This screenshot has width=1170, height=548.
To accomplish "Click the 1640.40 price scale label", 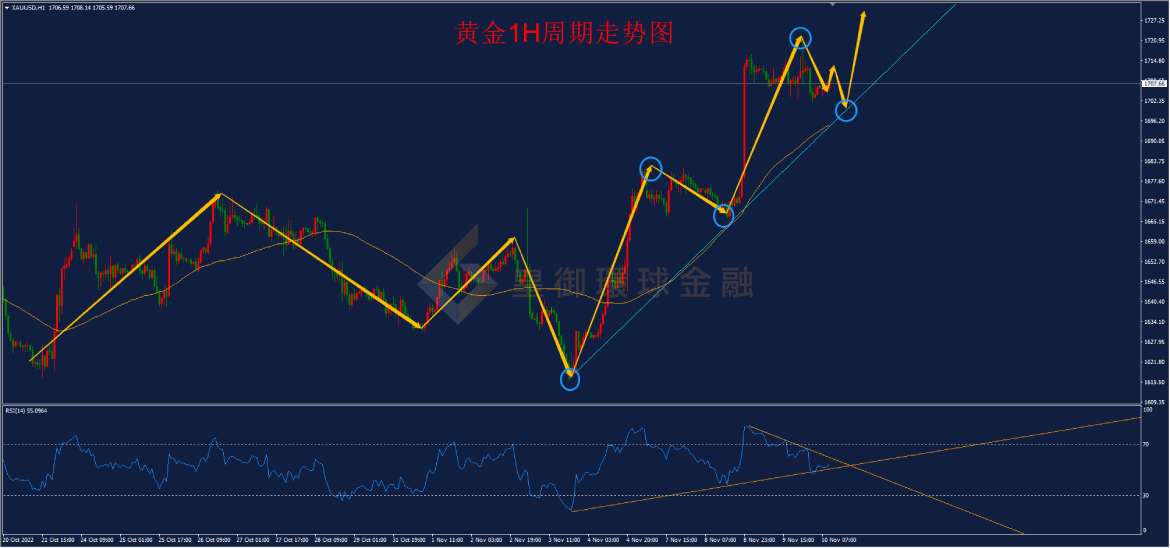I will click(1154, 302).
